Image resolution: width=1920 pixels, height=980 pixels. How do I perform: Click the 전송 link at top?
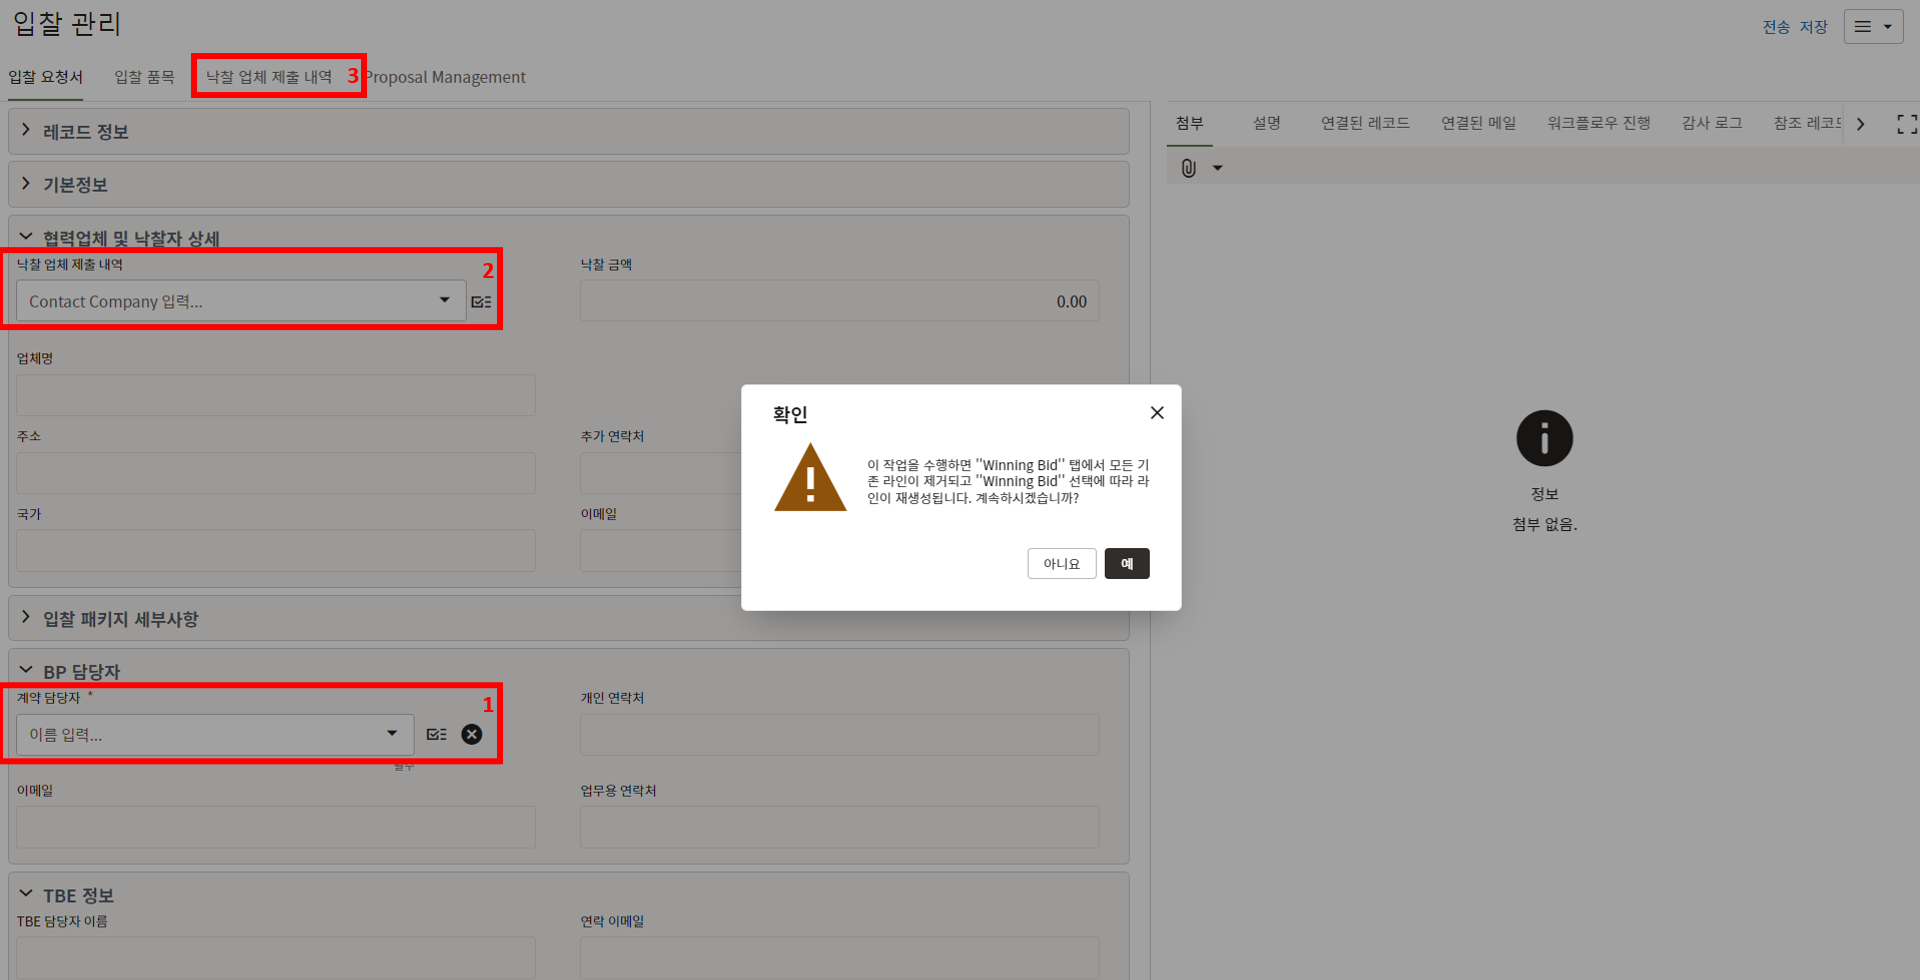tap(1776, 27)
